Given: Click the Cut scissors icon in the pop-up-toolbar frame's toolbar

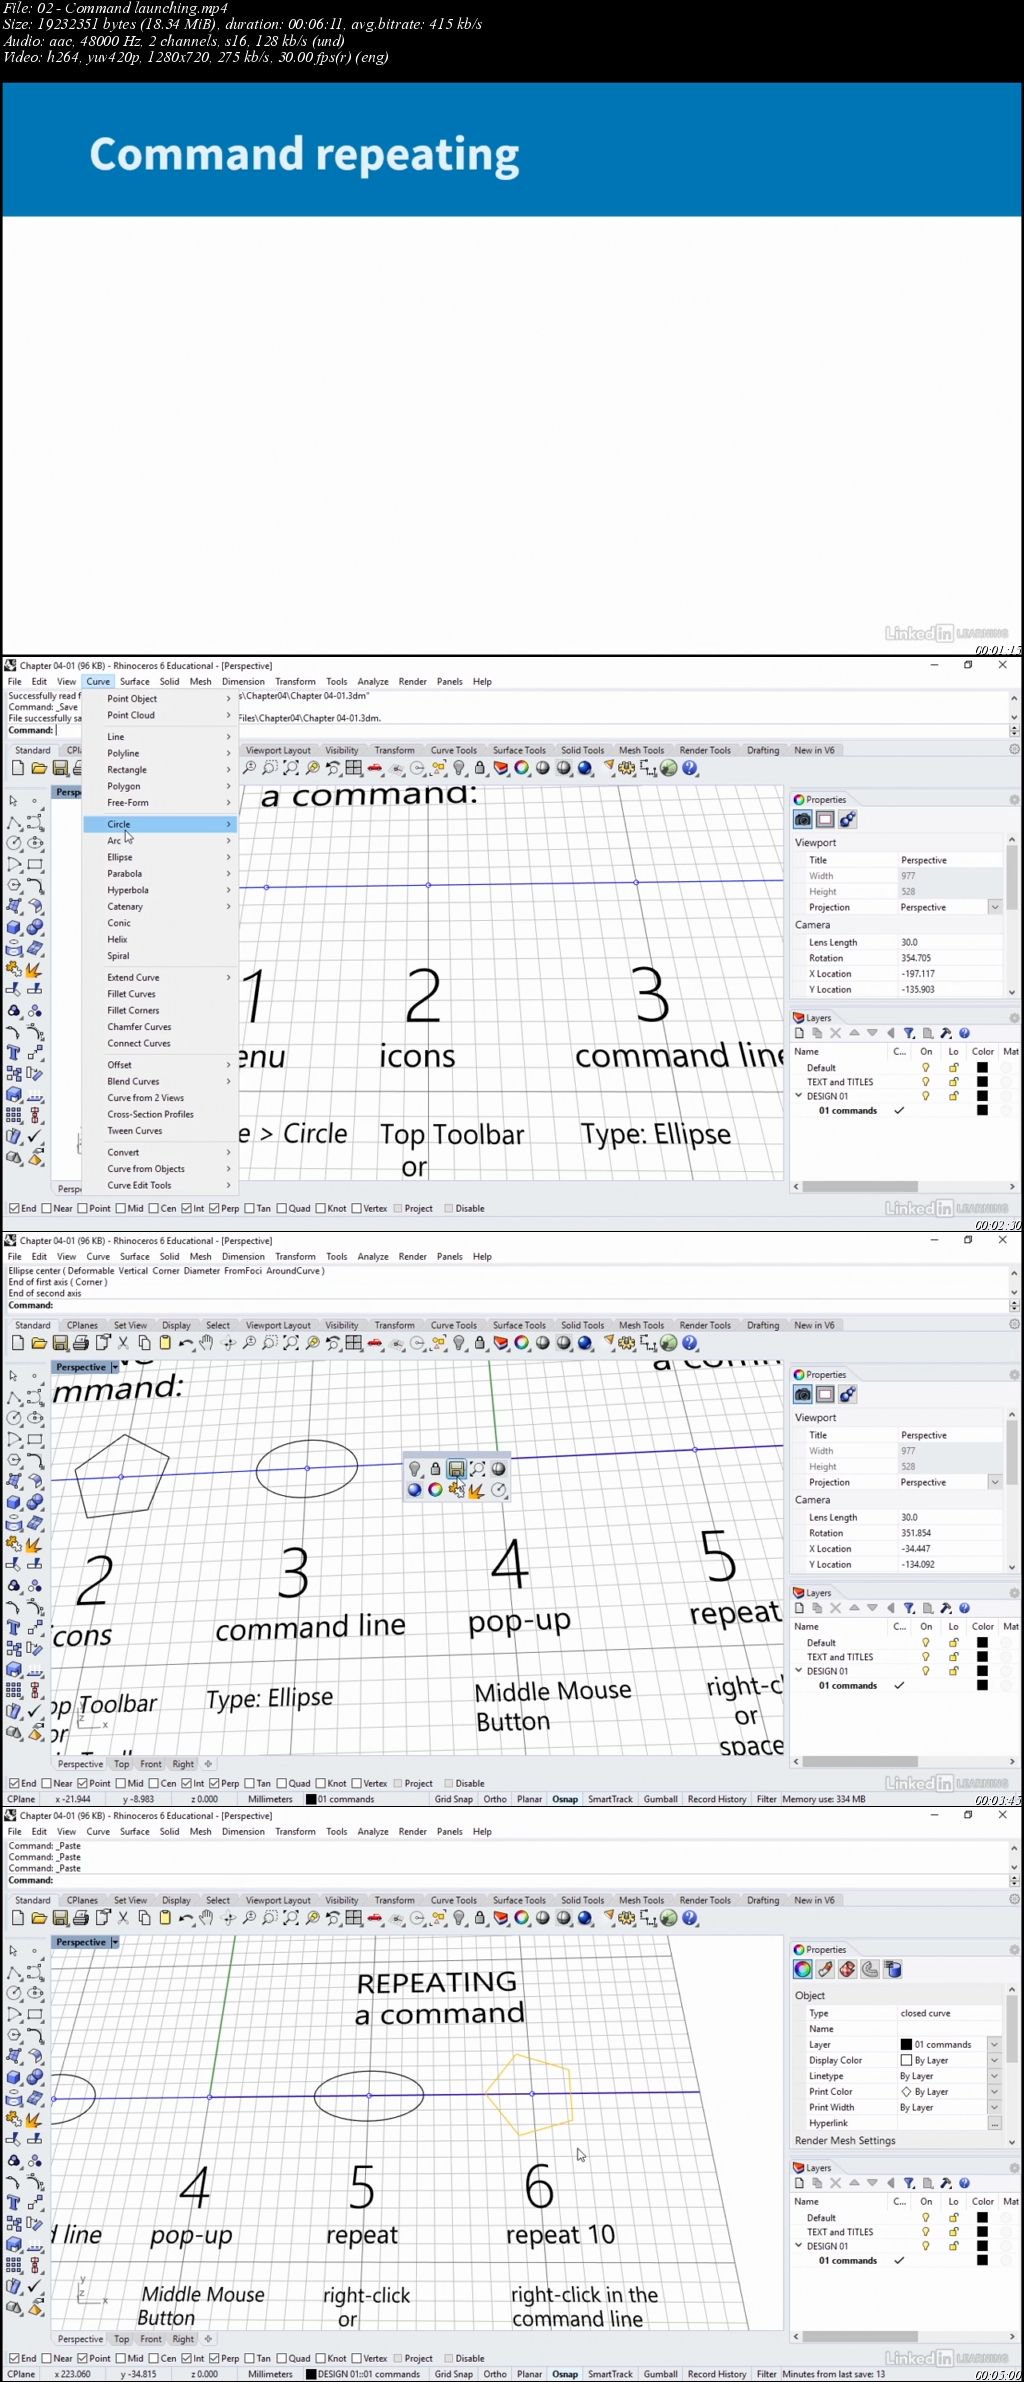Looking at the screenshot, I should click(123, 1343).
